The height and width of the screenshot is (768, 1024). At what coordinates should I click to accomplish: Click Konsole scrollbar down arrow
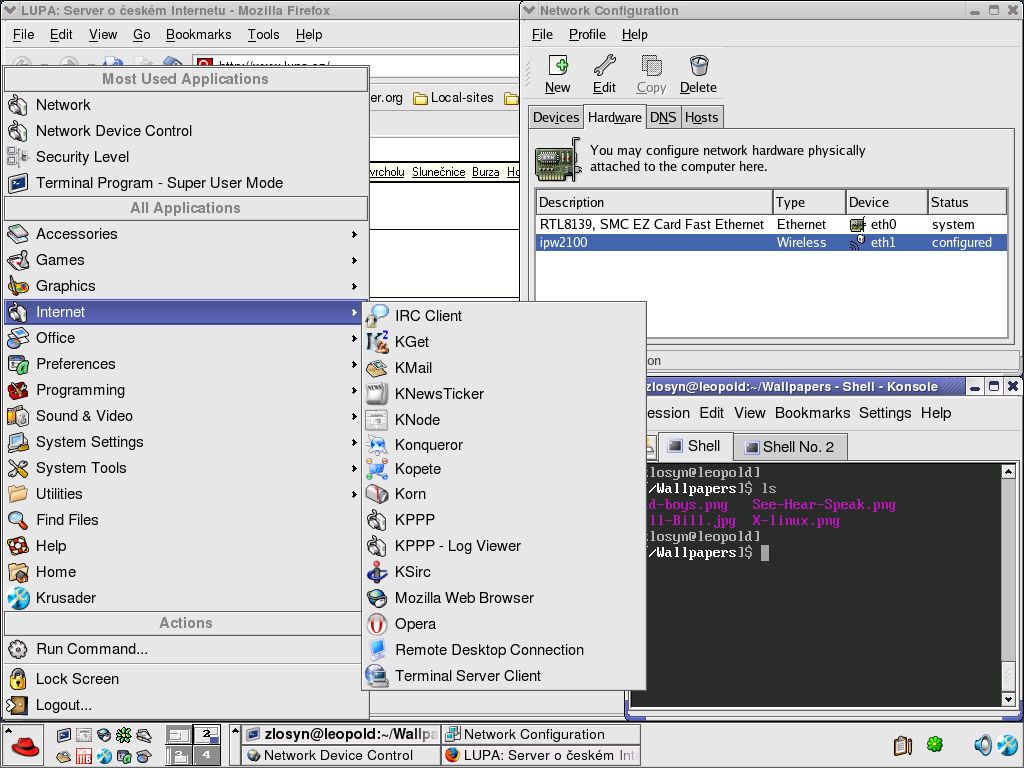[x=1008, y=699]
